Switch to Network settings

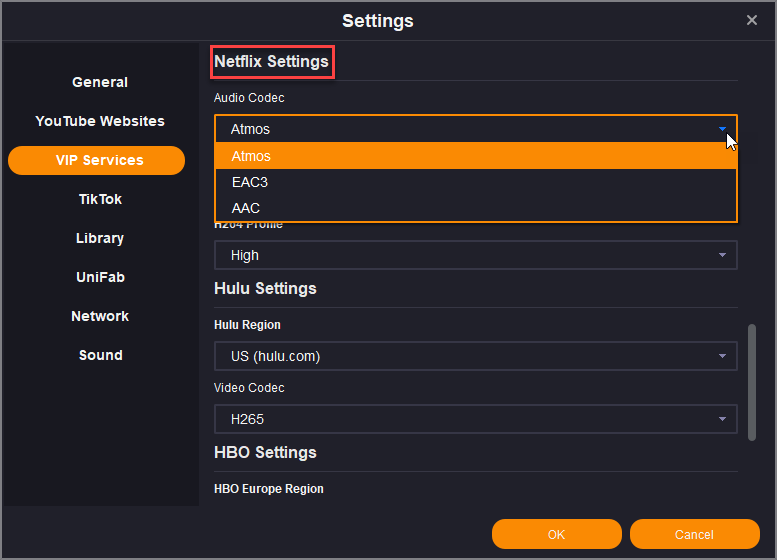[100, 316]
